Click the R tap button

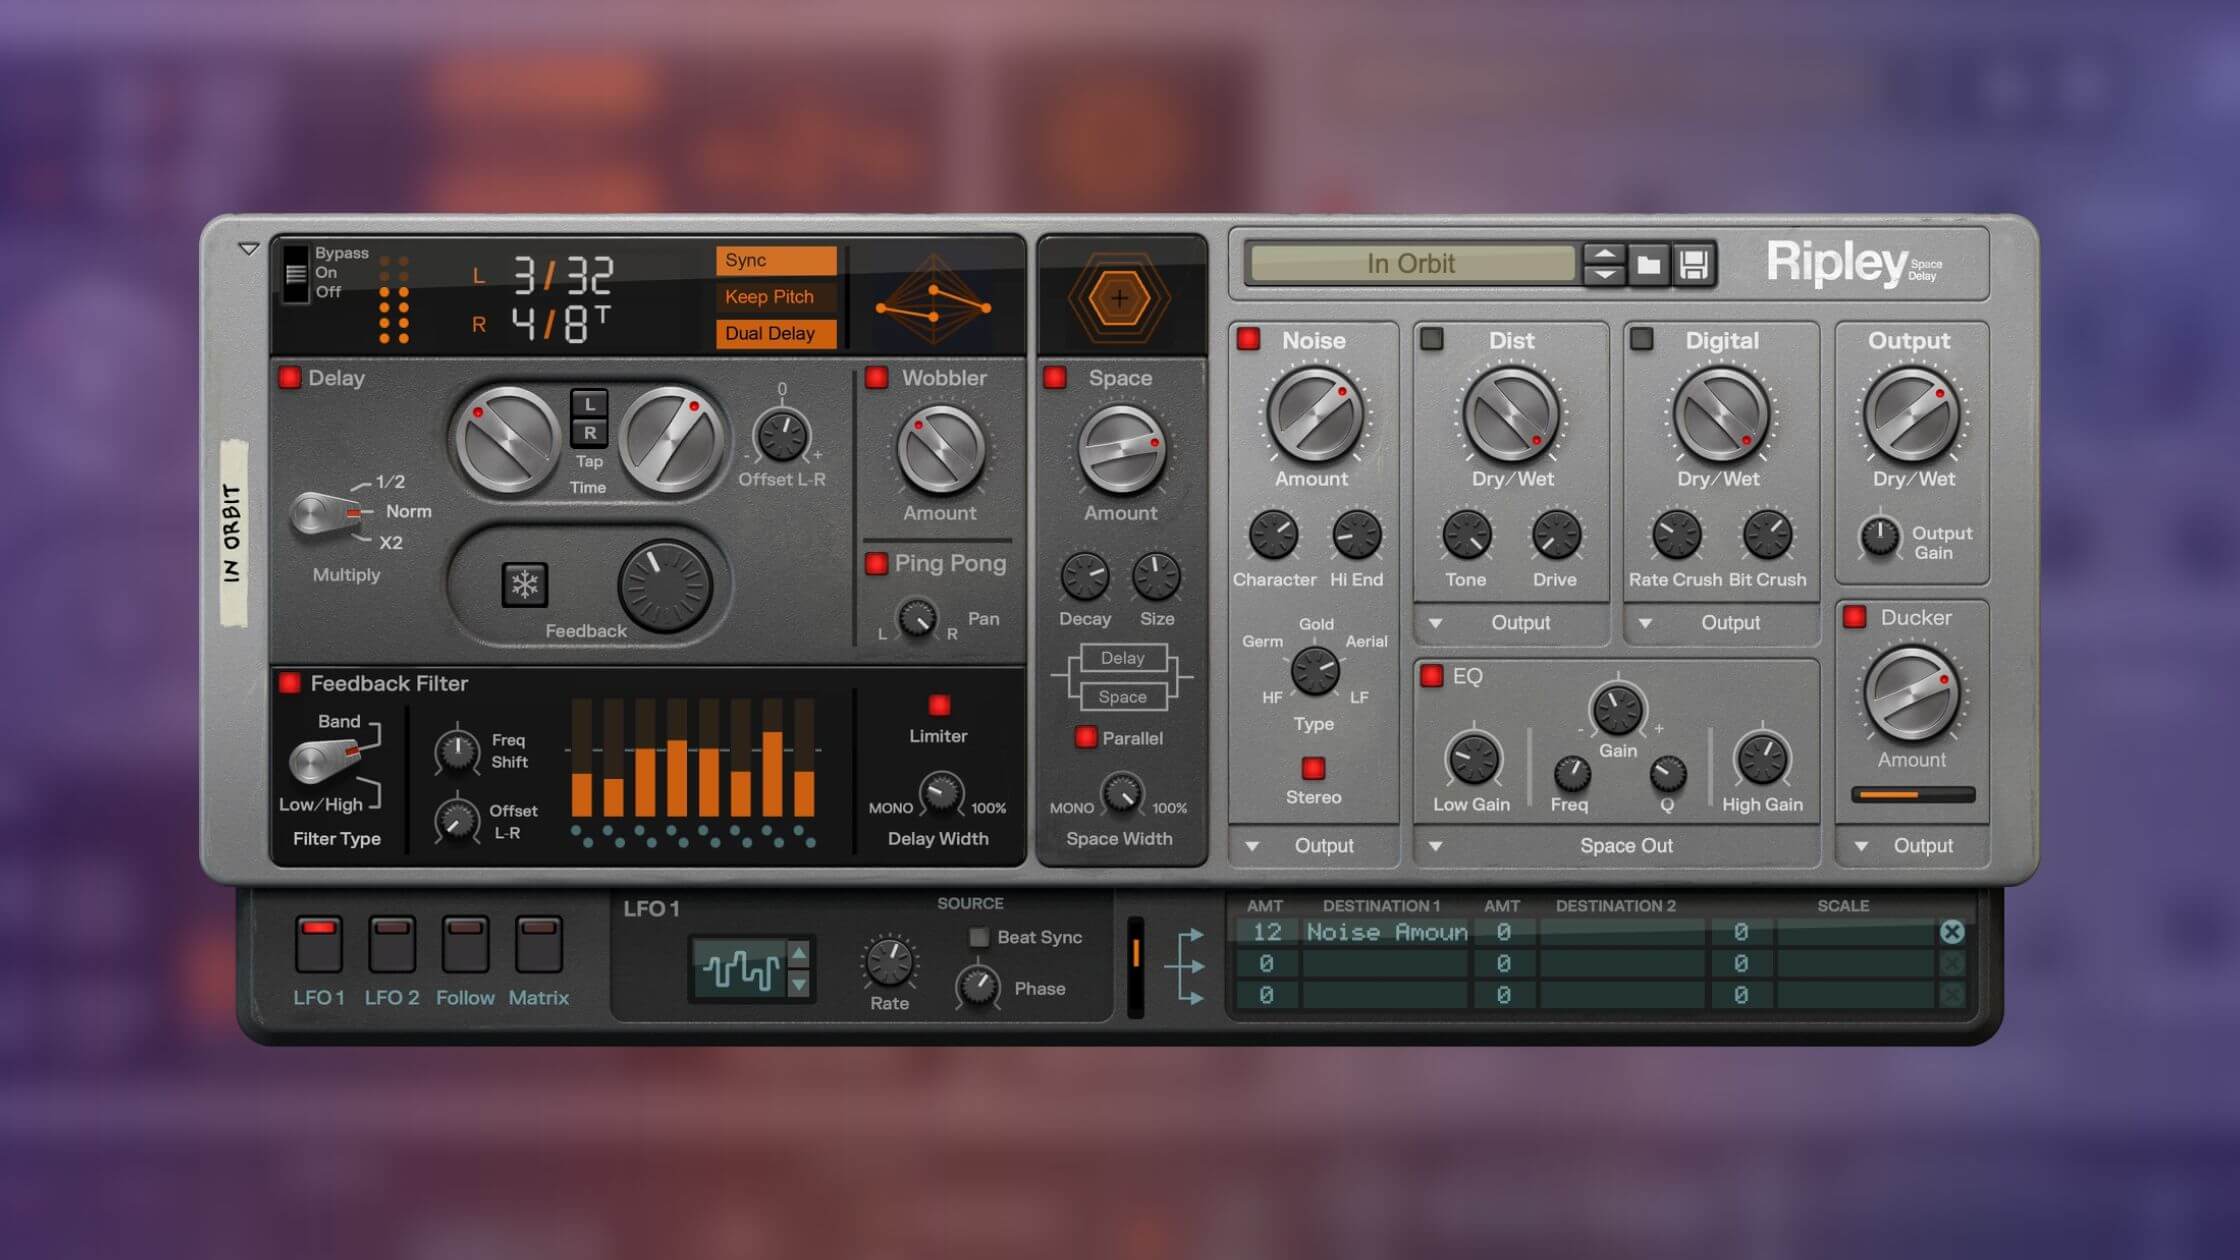click(589, 433)
